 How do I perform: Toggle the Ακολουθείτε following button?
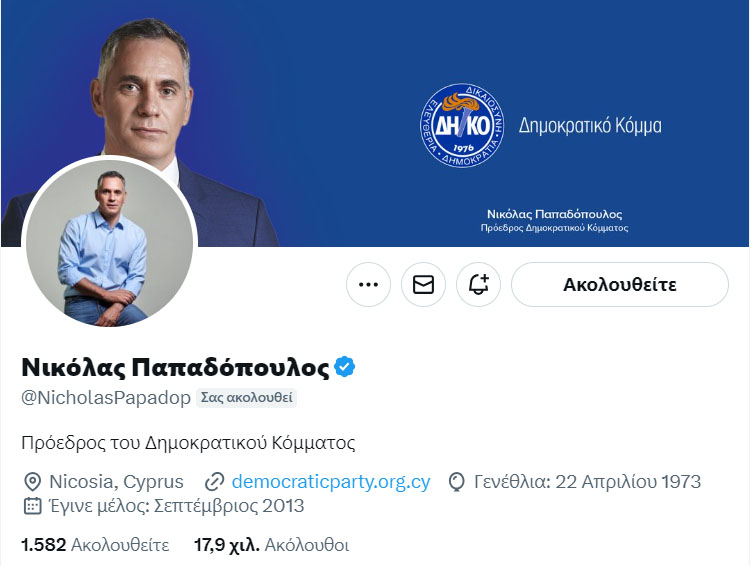pos(620,285)
